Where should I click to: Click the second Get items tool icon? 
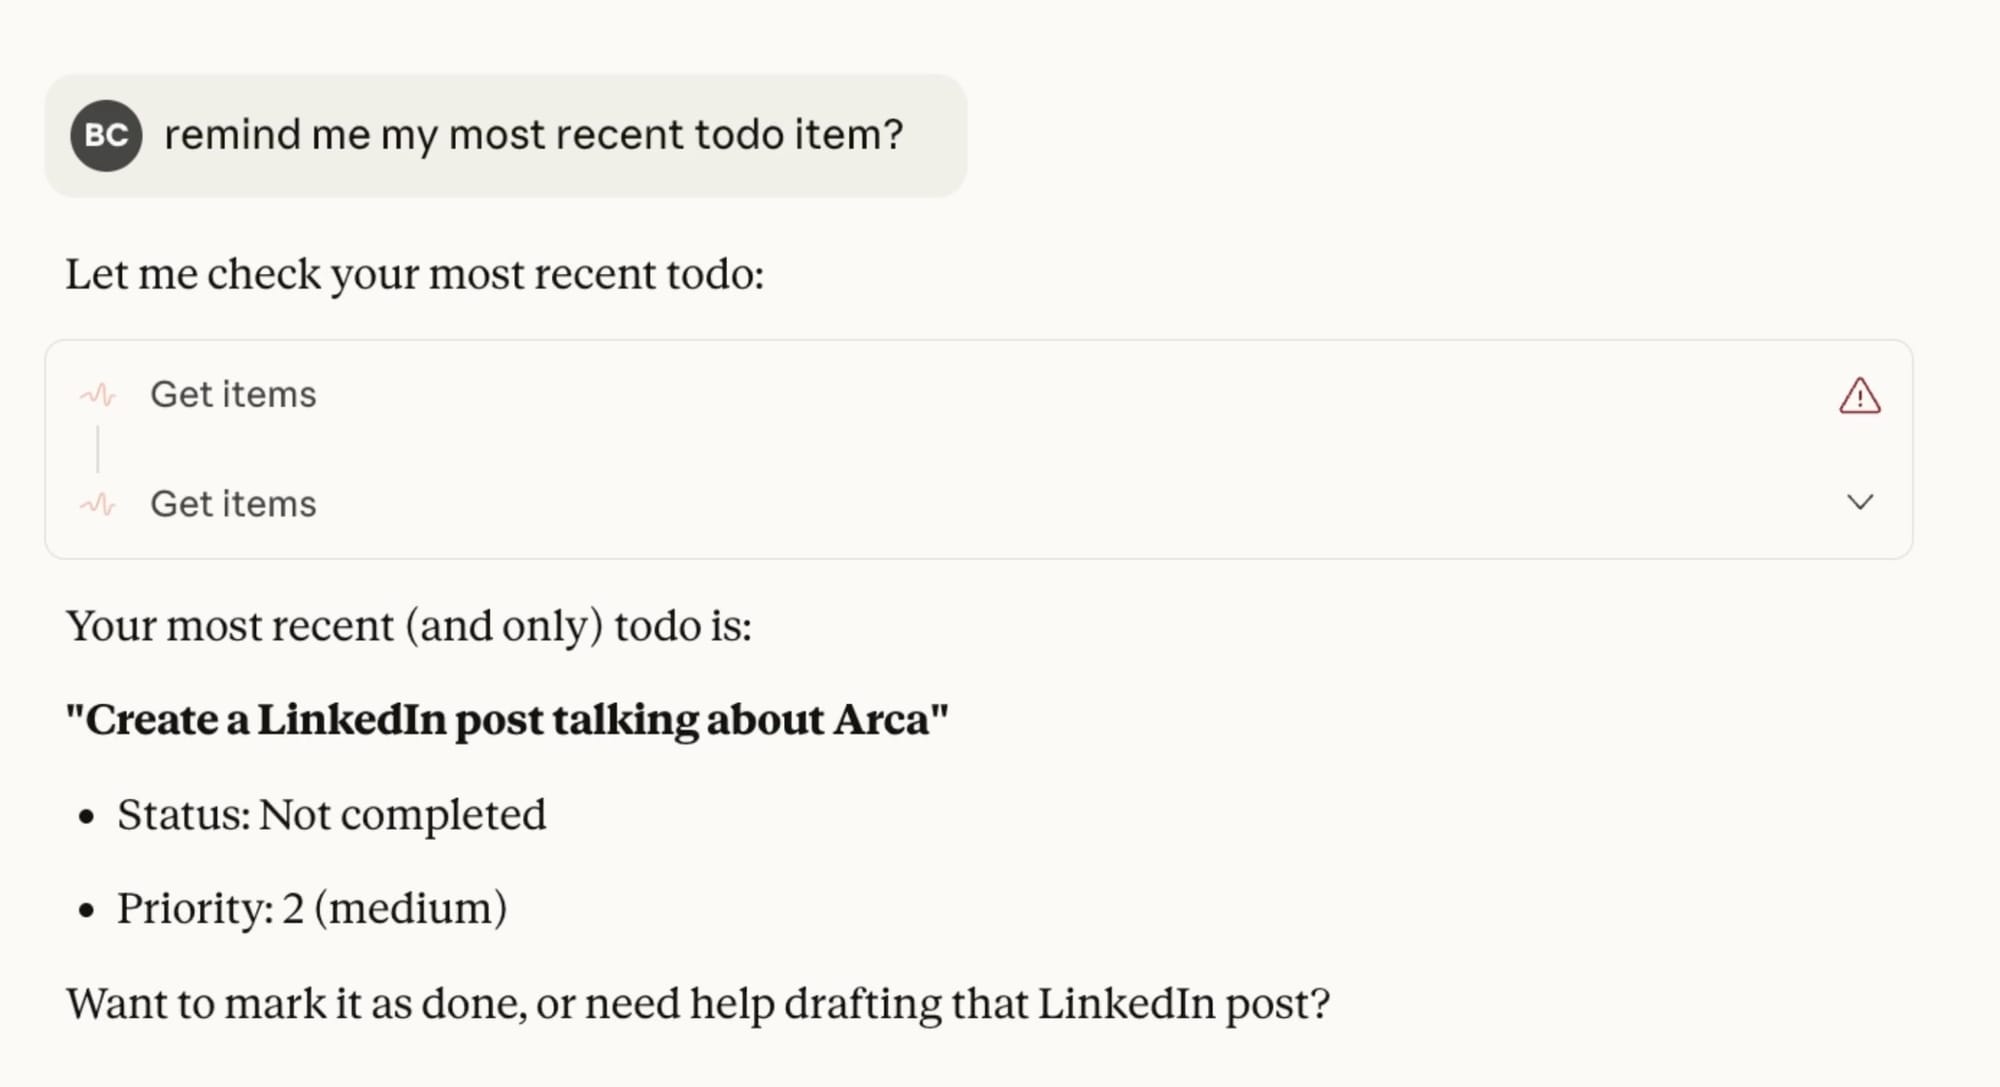coord(98,504)
